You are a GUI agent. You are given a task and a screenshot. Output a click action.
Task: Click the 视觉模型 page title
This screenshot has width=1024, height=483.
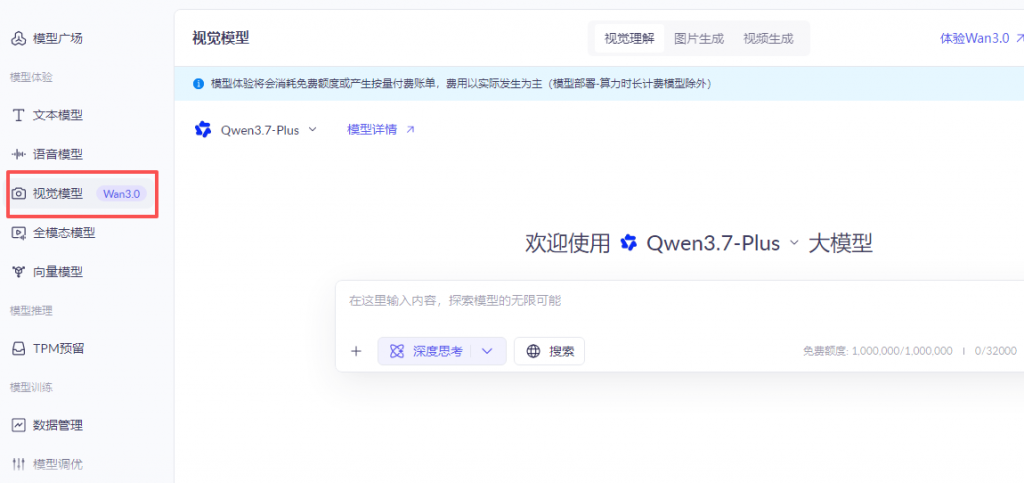(221, 38)
